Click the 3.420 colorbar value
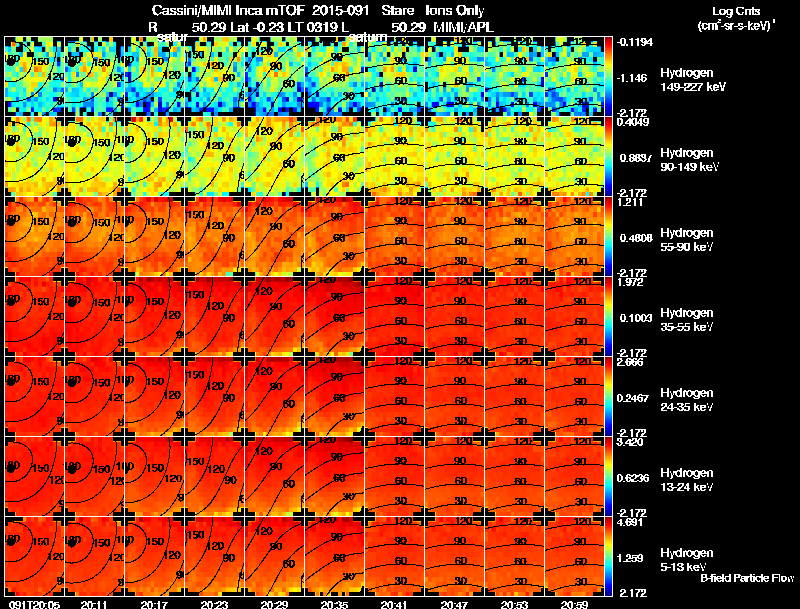Viewport: 800px width, 609px height. [631, 442]
